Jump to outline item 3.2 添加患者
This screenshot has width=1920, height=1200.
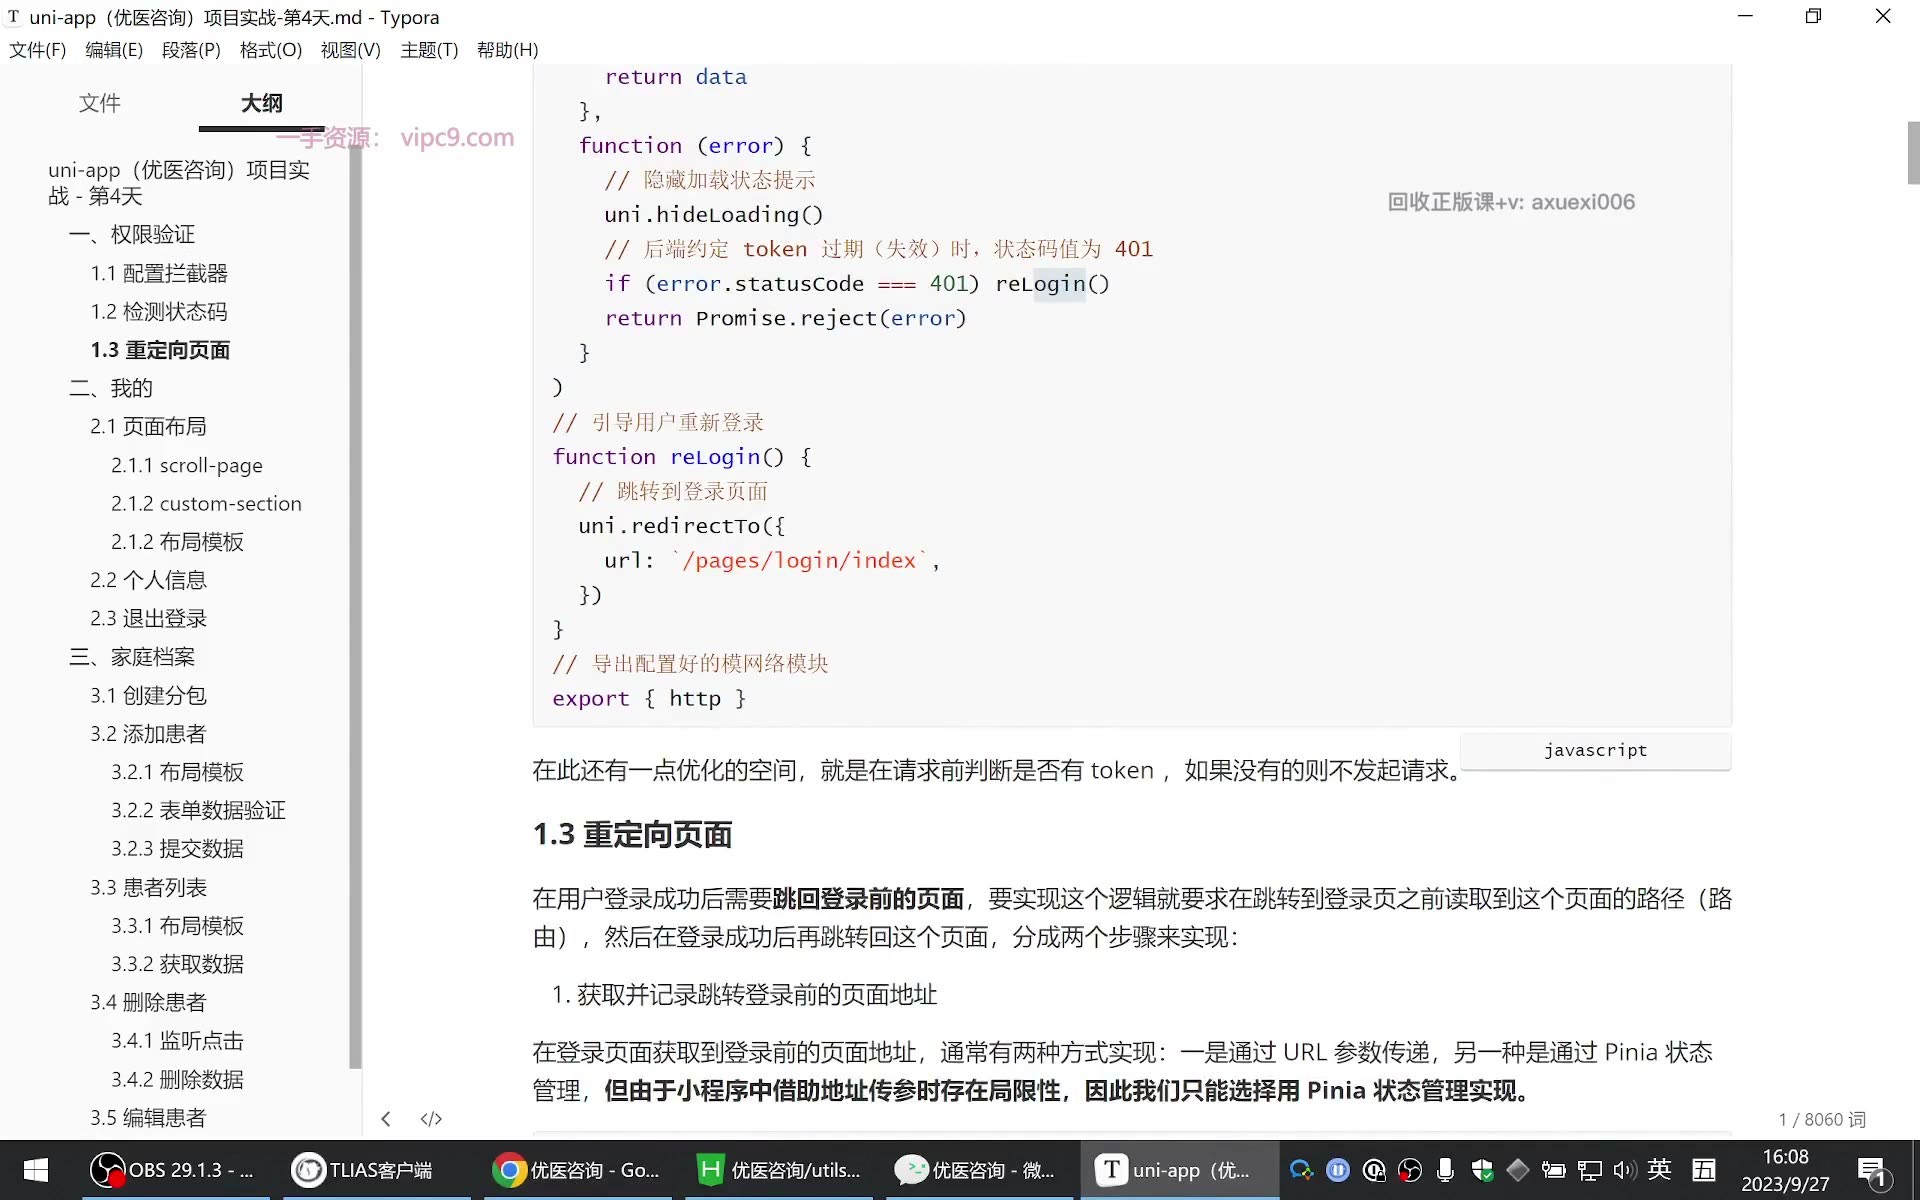148,733
